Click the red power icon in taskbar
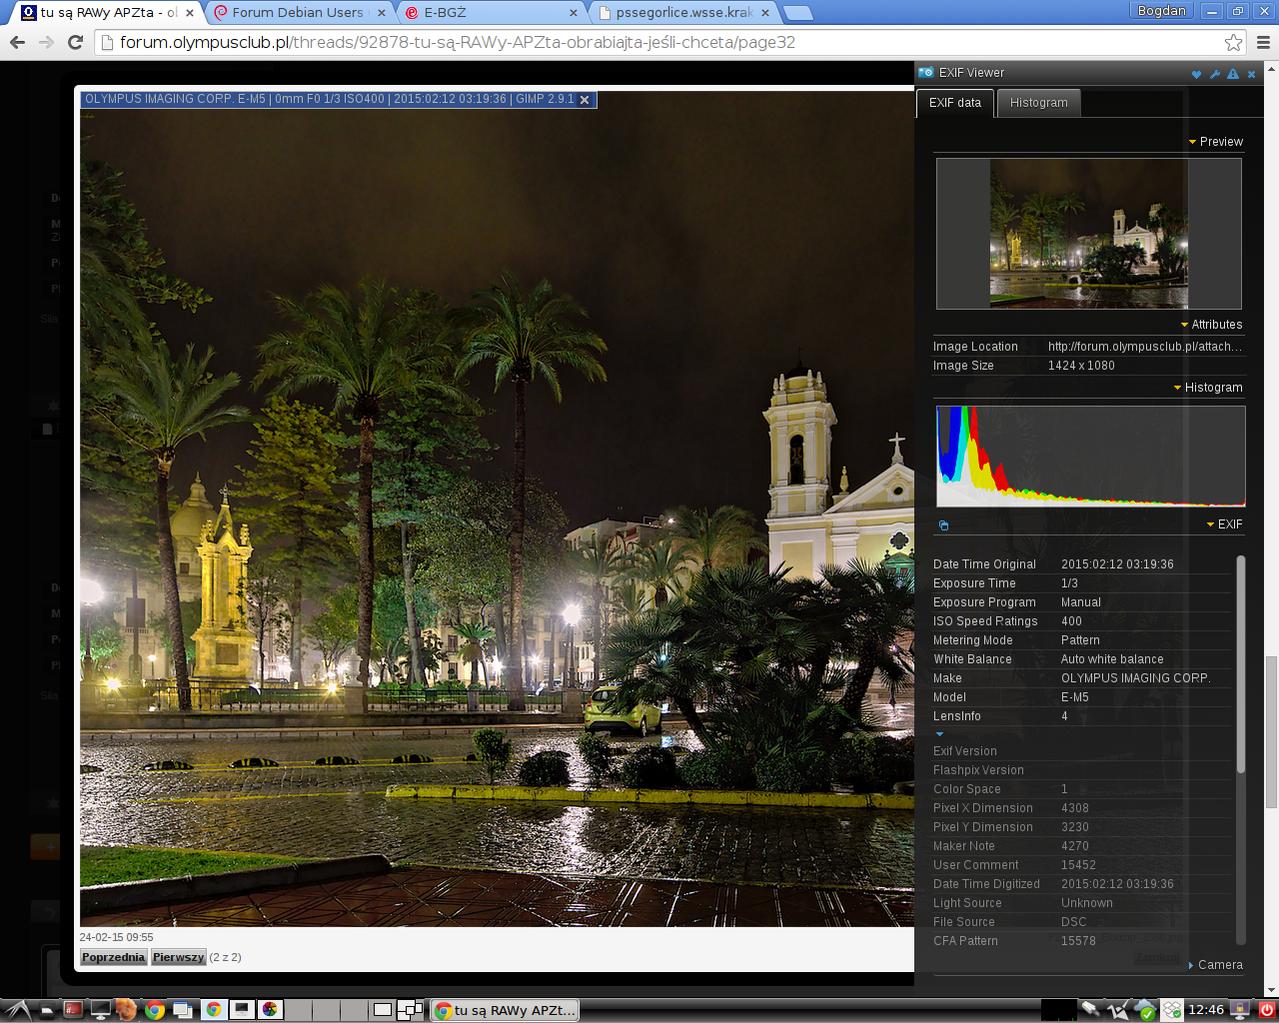Viewport: 1279px width, 1023px height. point(1266,1009)
